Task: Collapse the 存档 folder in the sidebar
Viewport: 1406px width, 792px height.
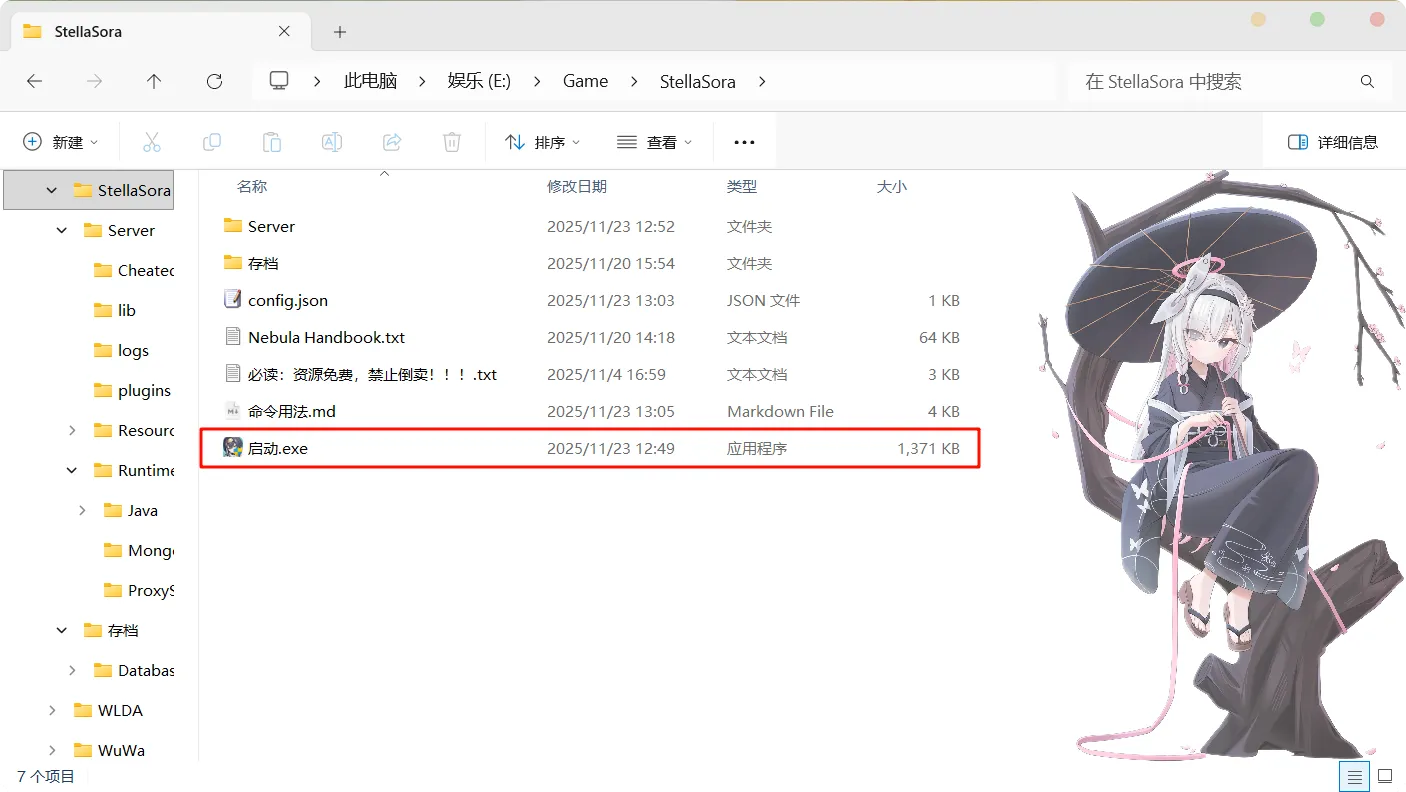Action: [x=61, y=630]
